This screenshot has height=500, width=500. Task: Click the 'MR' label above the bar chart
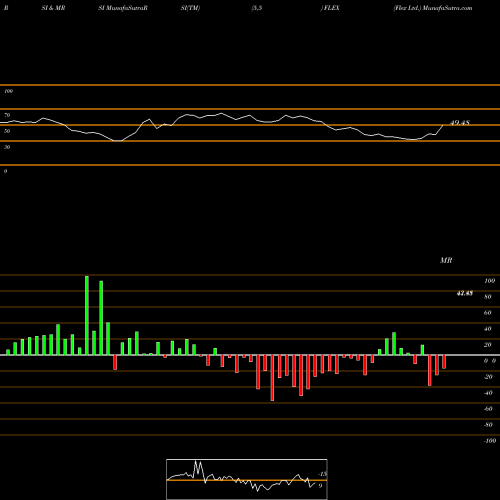(446, 260)
